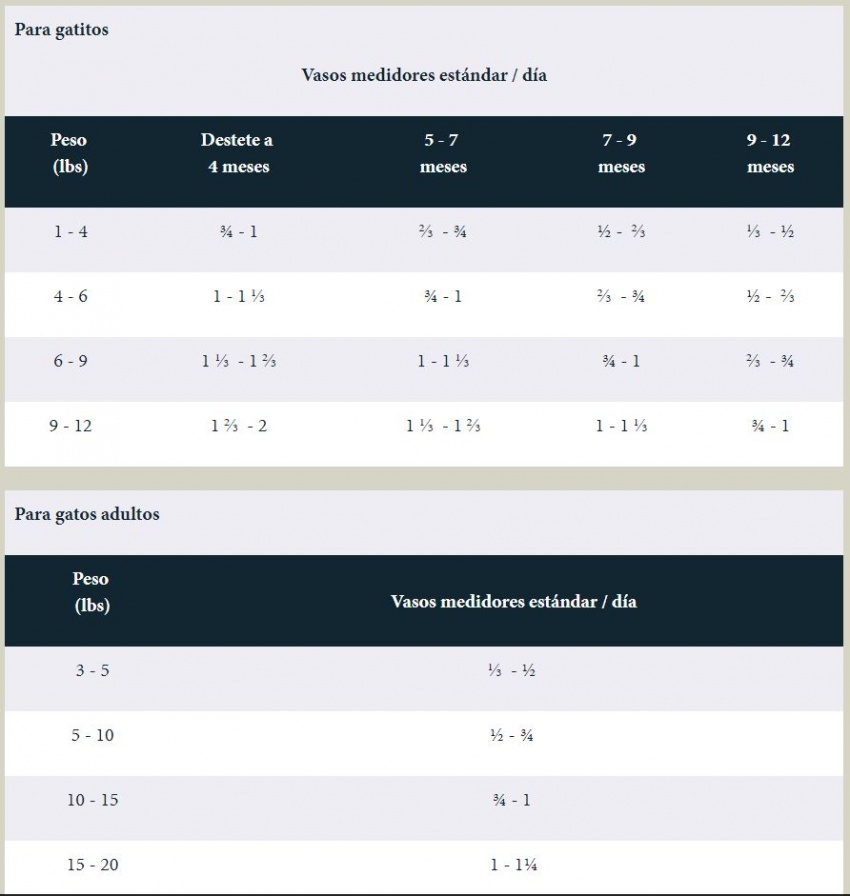Click adult weight row '10 - 15'
The image size is (850, 896).
(x=424, y=808)
